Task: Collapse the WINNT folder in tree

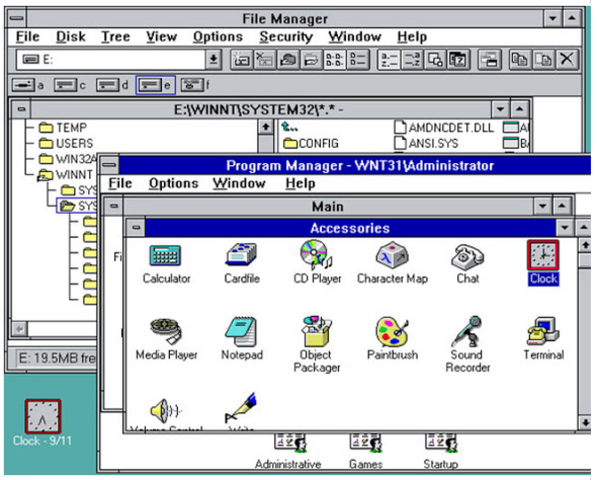Action: pyautogui.click(x=45, y=175)
